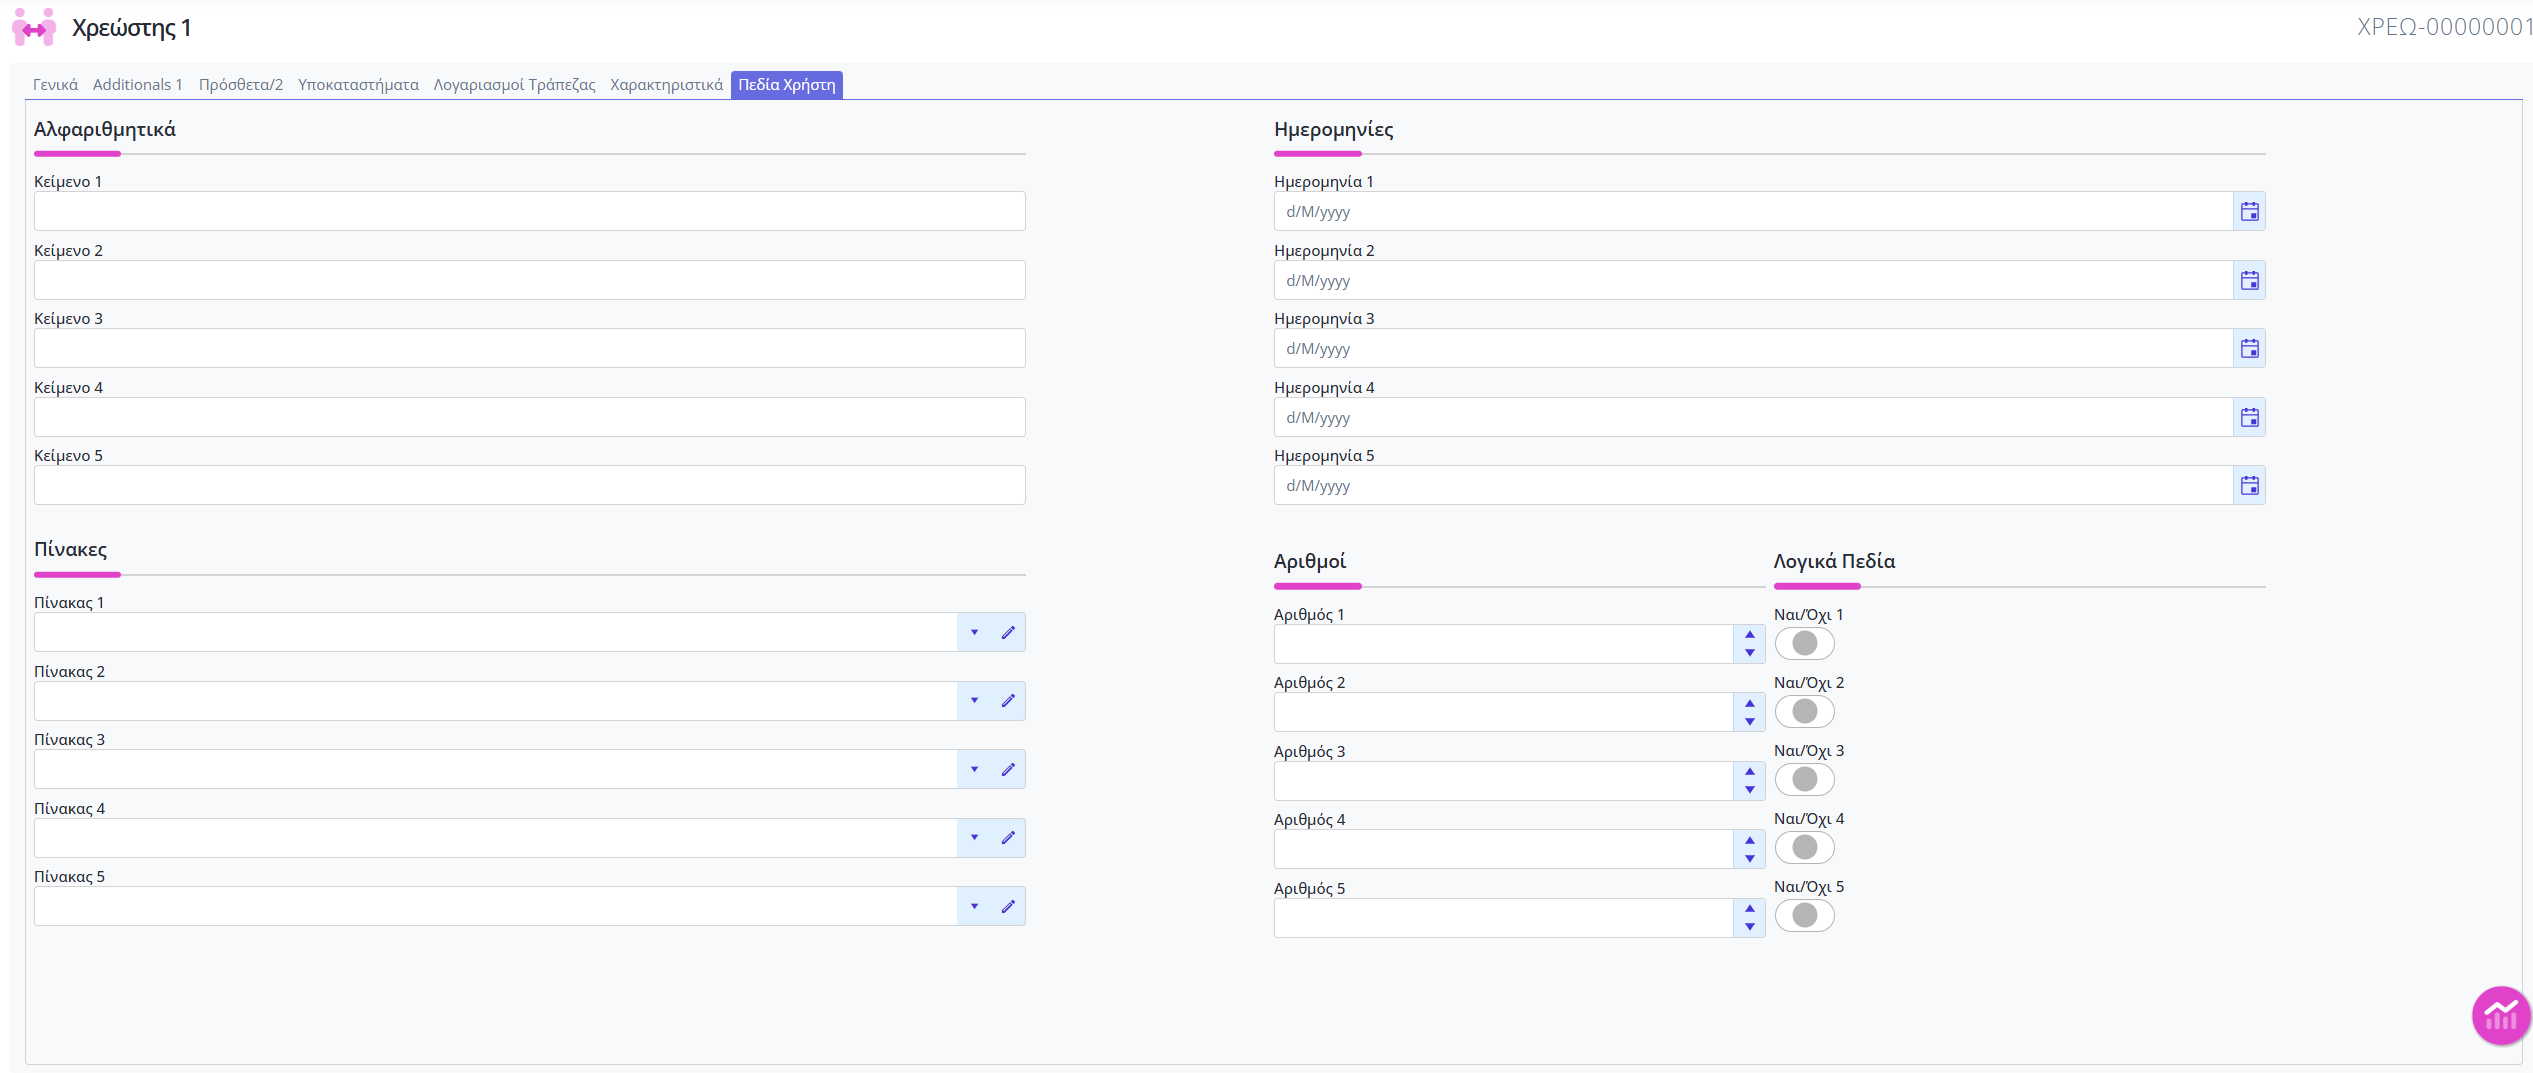
Task: Open calendar picker for Ημερομηνία 5
Action: tap(2249, 485)
